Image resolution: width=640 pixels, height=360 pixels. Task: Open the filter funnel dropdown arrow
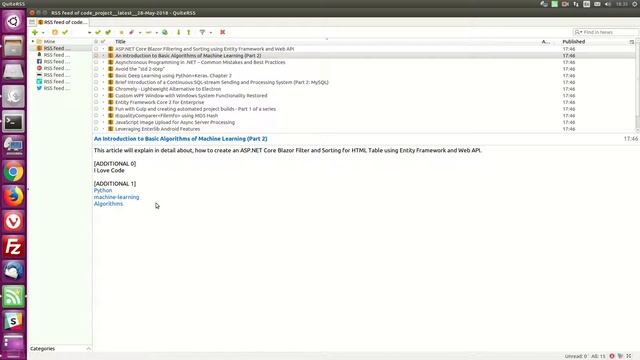pyautogui.click(x=211, y=33)
